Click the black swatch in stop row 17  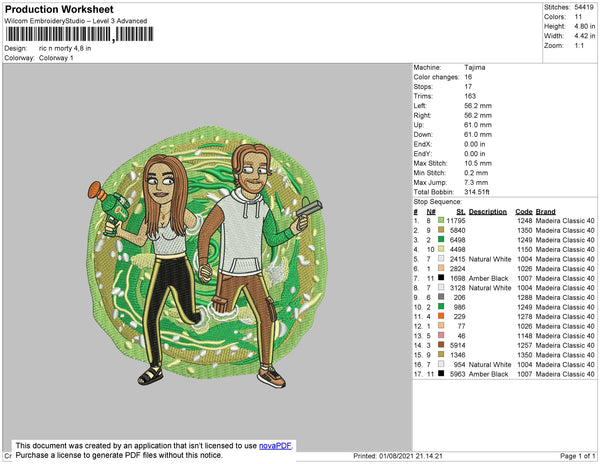tap(441, 374)
